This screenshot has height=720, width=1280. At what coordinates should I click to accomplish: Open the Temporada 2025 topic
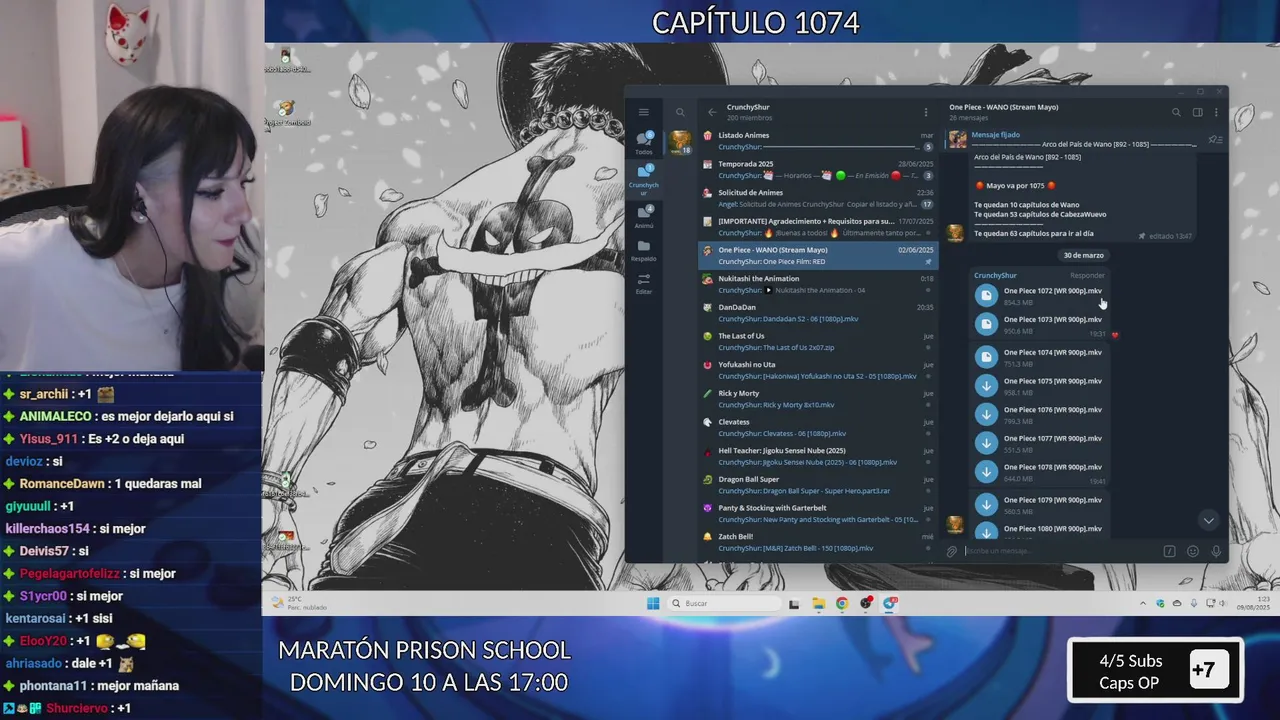pyautogui.click(x=819, y=169)
